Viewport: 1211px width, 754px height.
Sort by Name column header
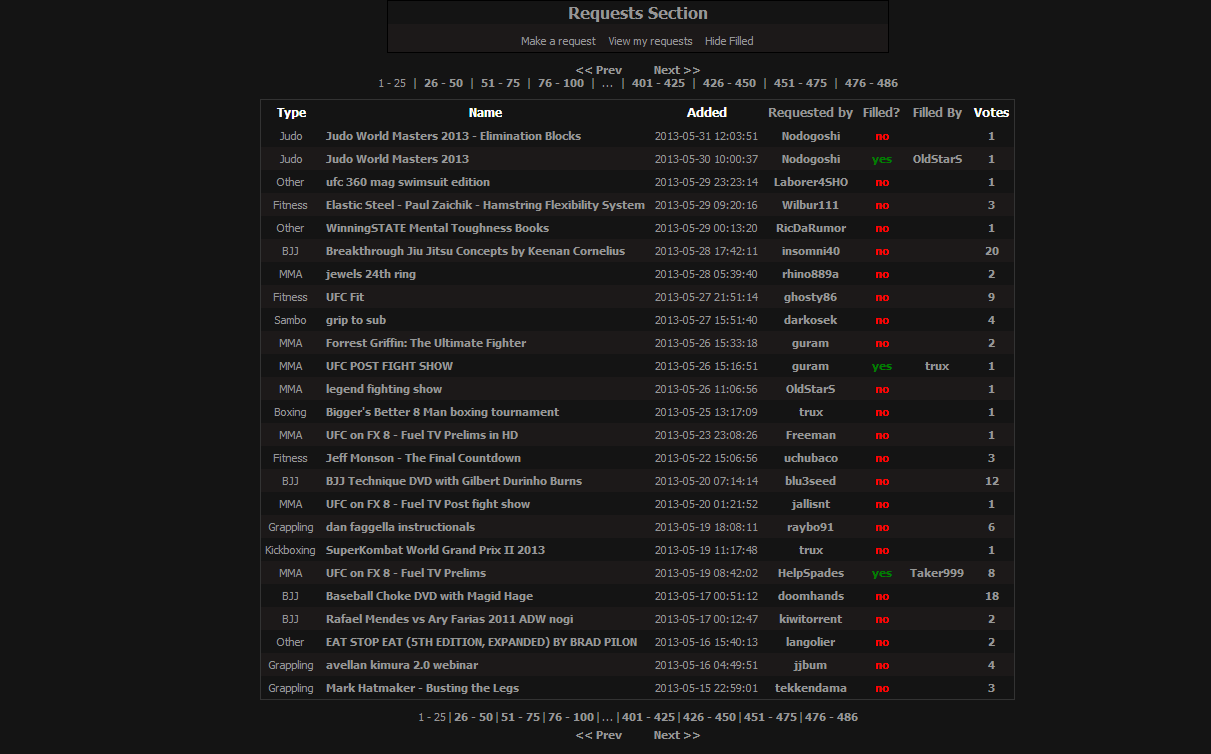(485, 113)
